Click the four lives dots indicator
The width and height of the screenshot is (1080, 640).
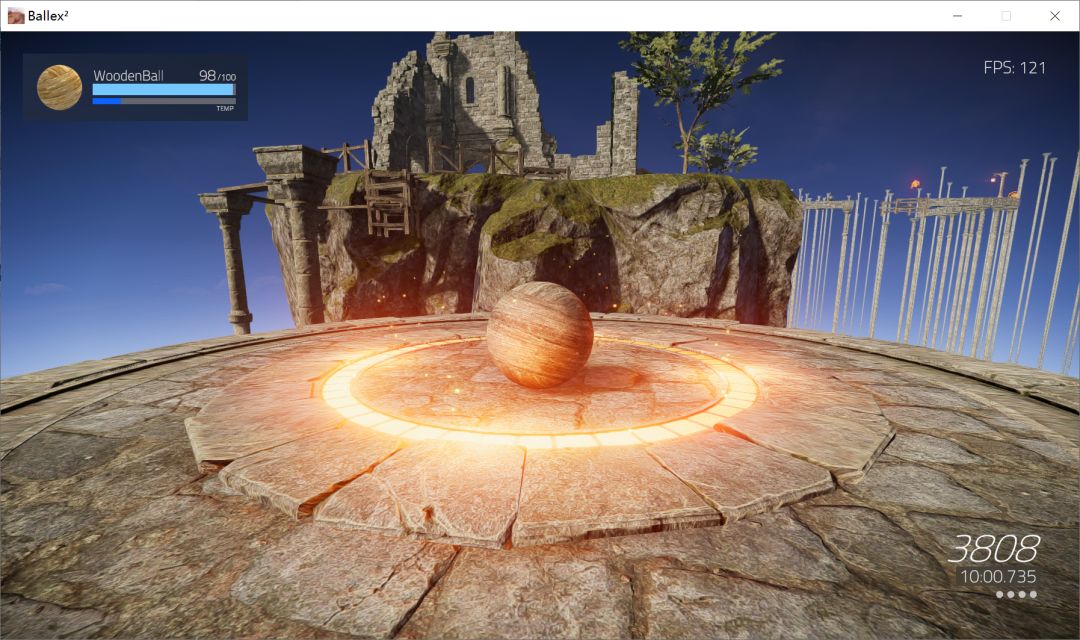click(1016, 595)
